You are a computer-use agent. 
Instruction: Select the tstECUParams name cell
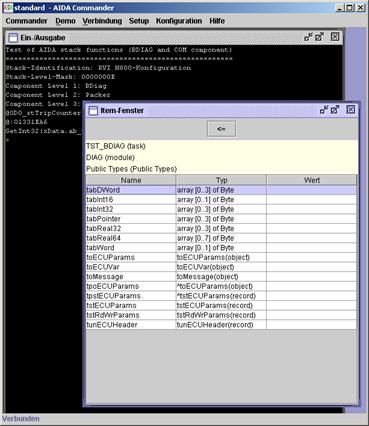(131, 306)
